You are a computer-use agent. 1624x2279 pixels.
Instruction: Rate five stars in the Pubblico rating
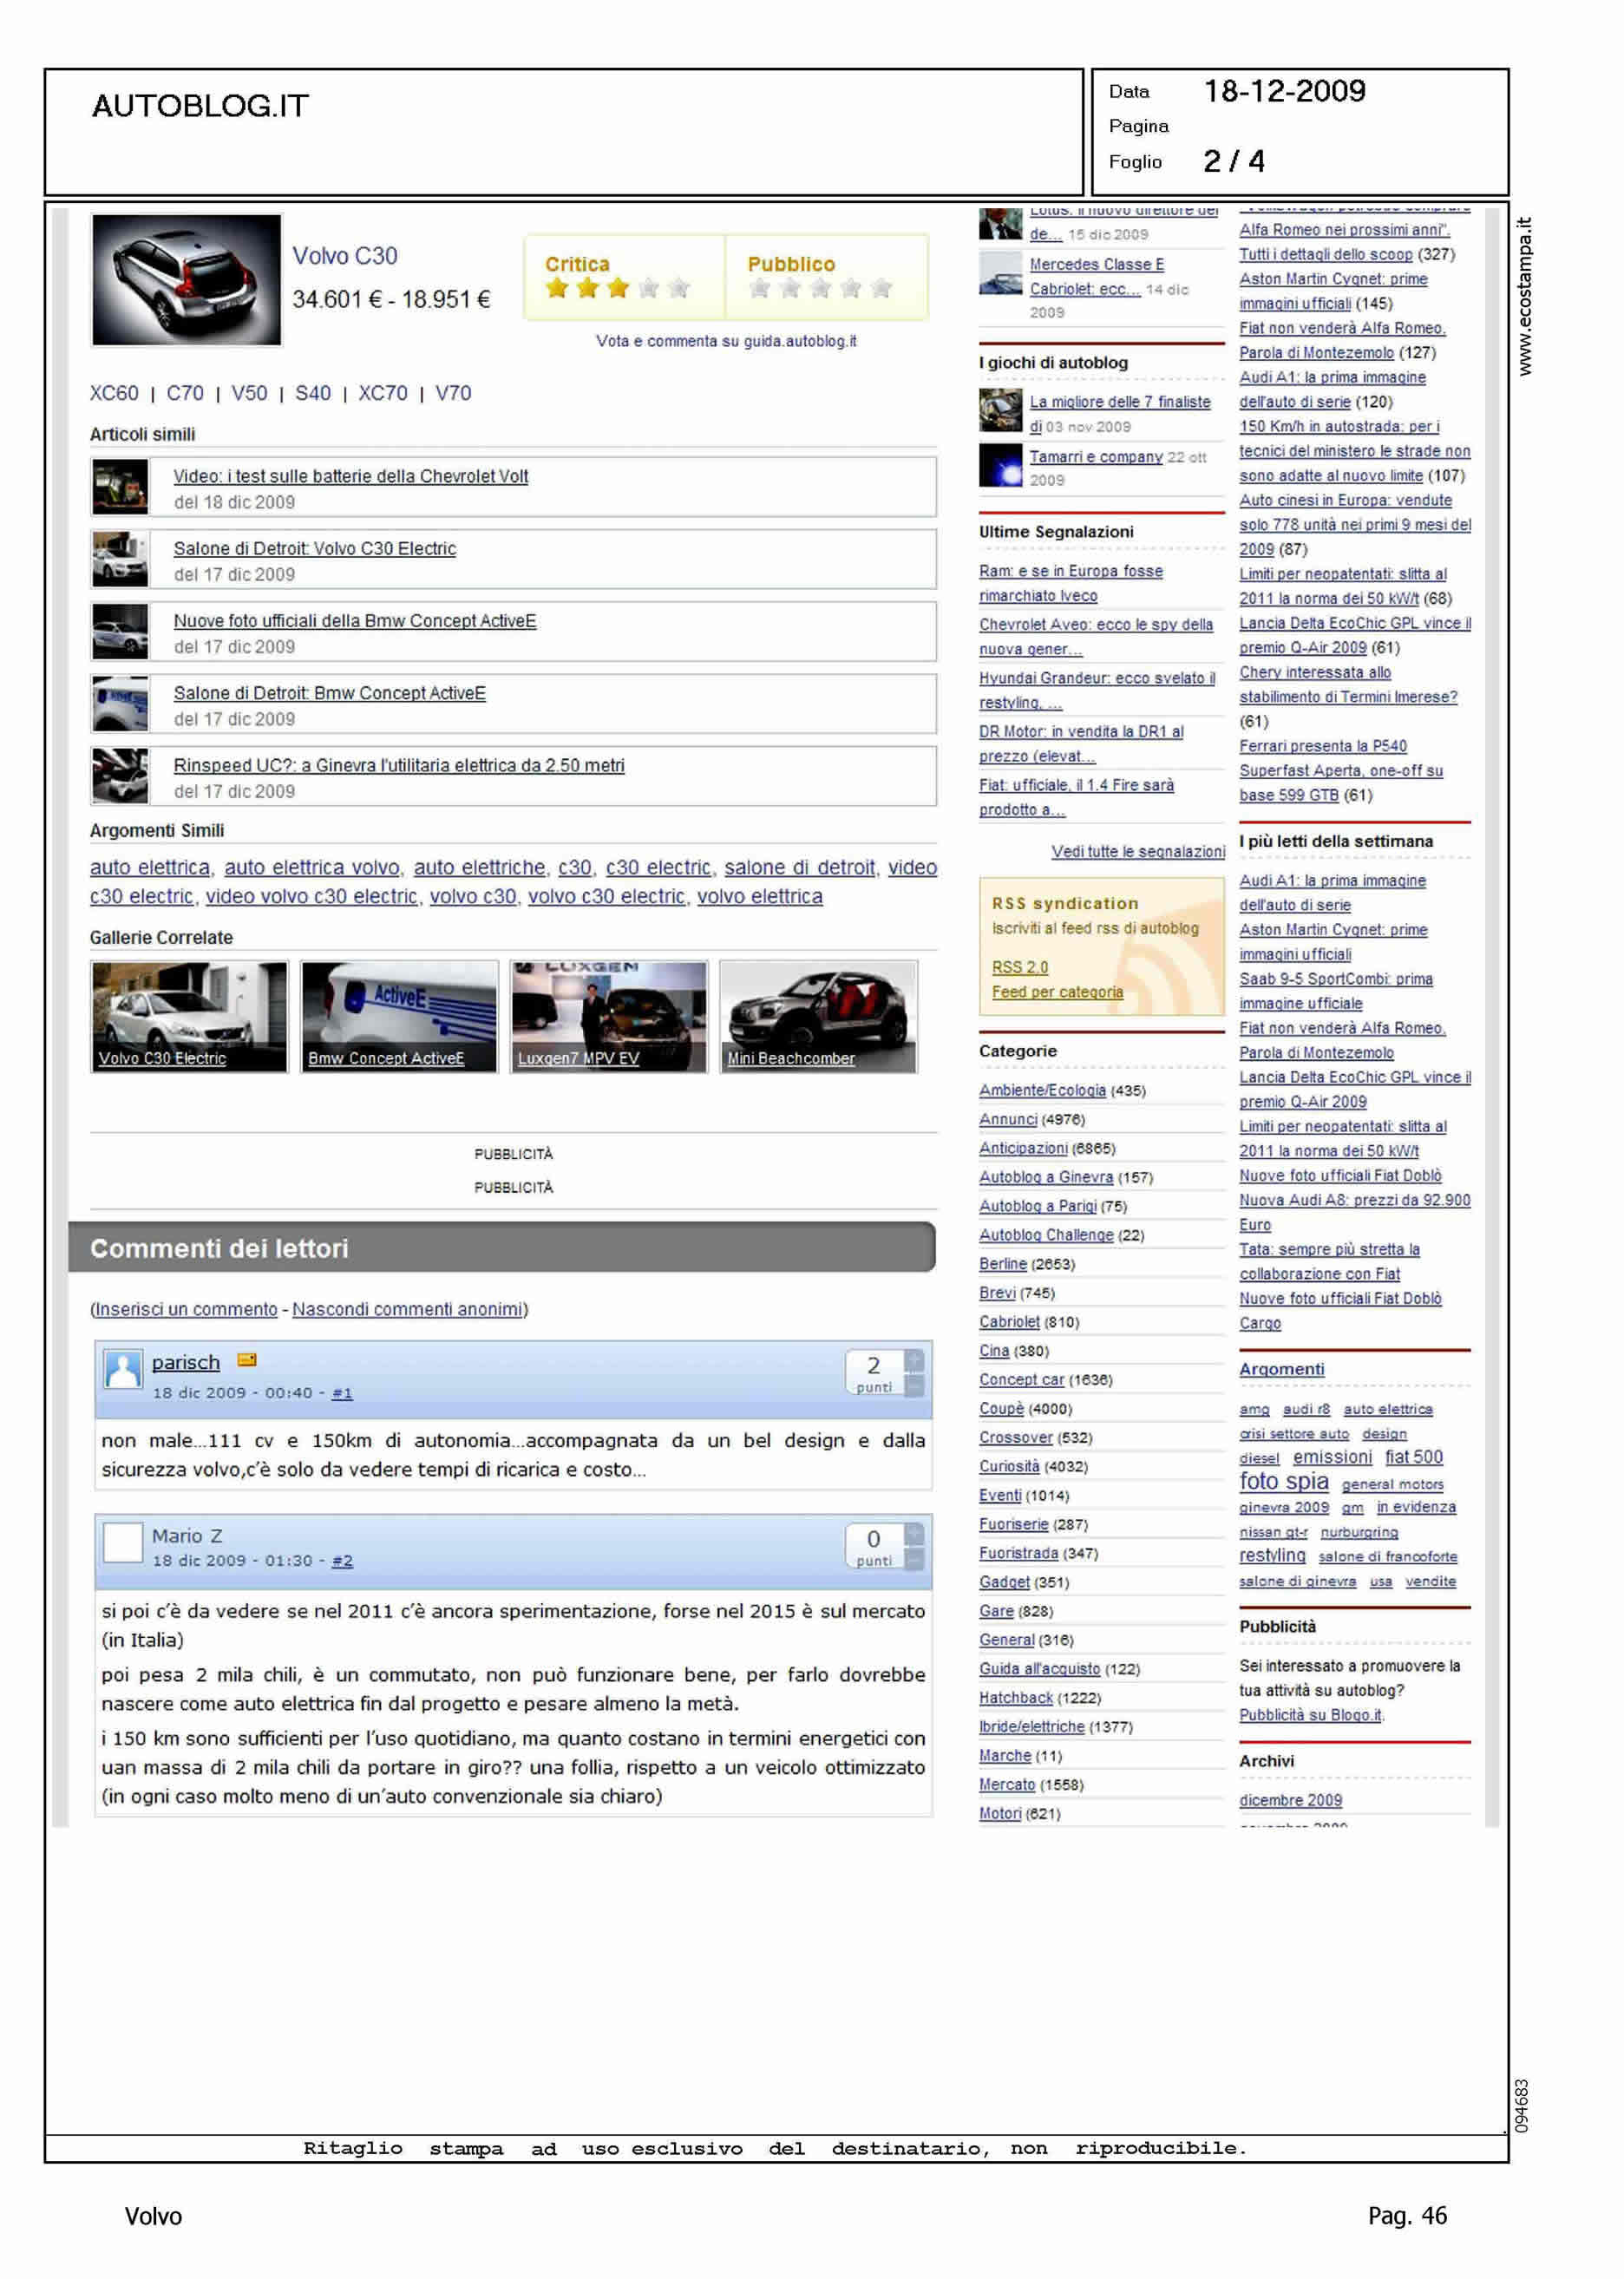point(881,289)
